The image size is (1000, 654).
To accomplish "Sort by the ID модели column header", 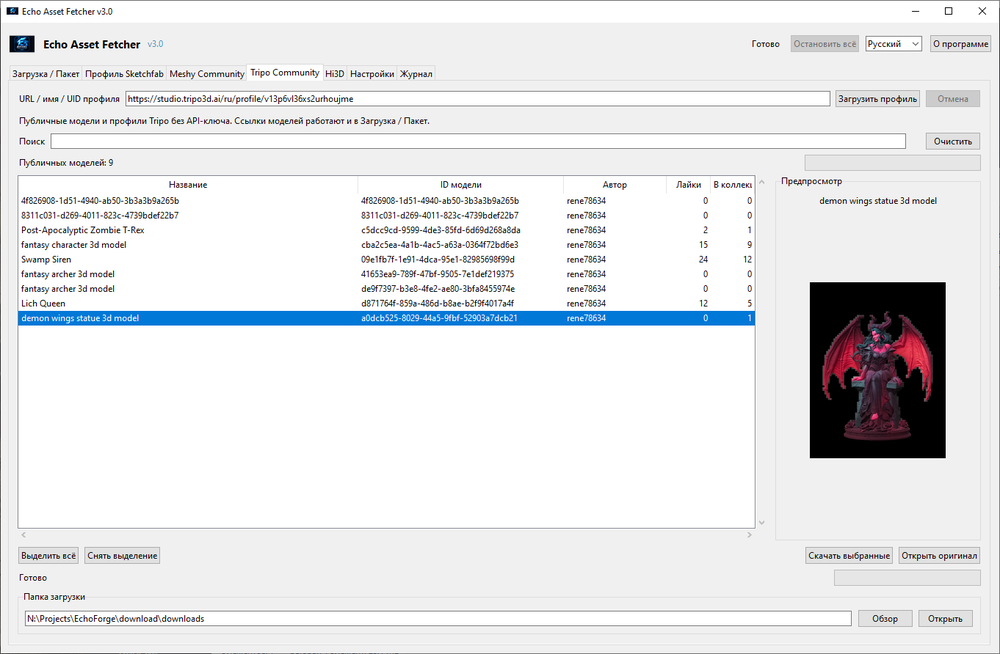I will [x=460, y=184].
